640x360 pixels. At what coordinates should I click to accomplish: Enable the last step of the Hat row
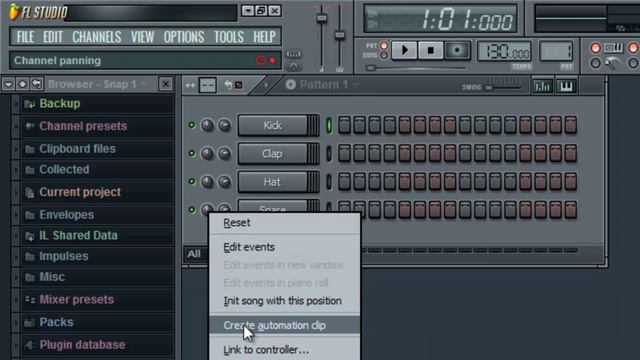[x=570, y=182]
